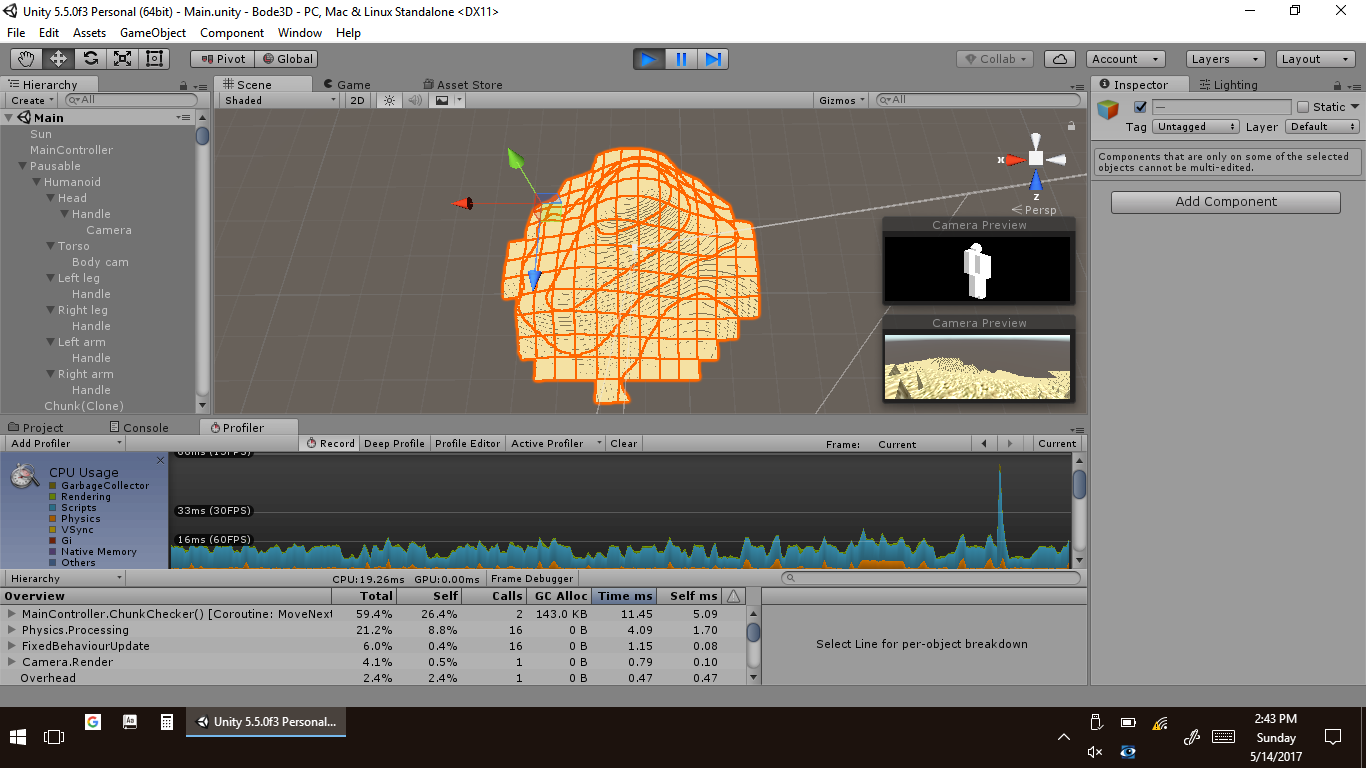Toggle the 2D scene view mode
1366x768 pixels.
click(x=357, y=100)
